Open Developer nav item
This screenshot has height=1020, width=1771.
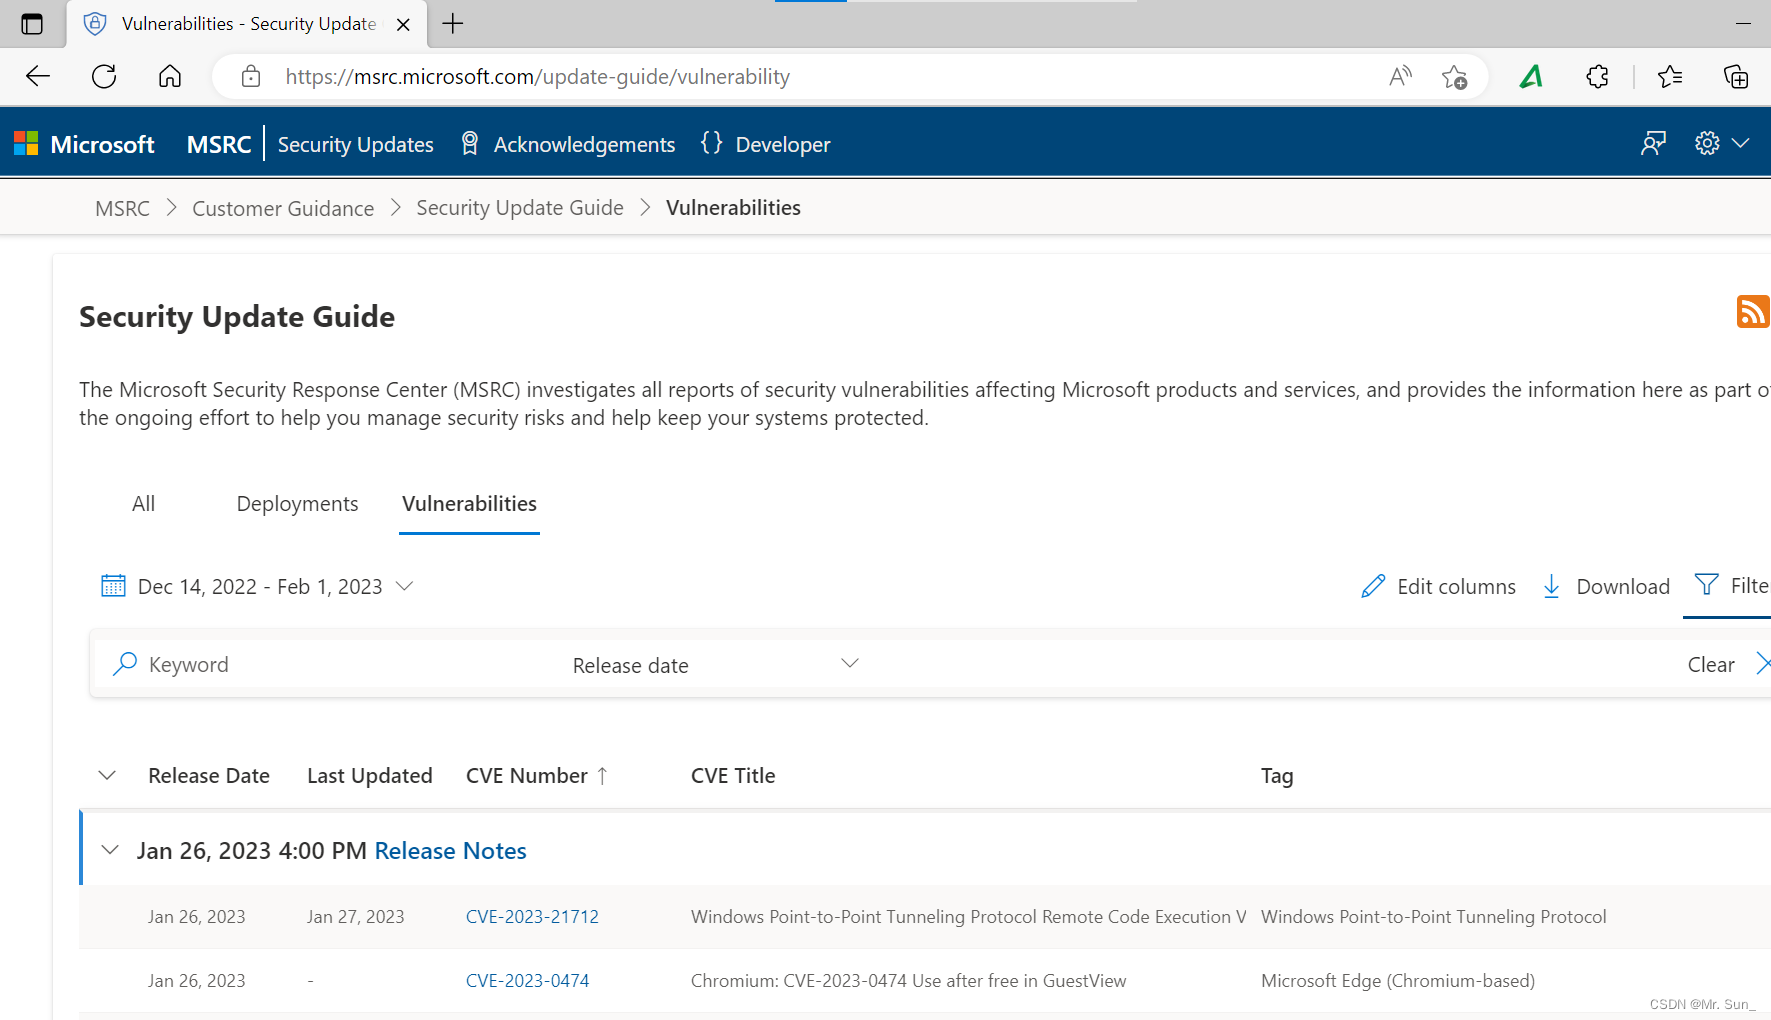pos(783,144)
